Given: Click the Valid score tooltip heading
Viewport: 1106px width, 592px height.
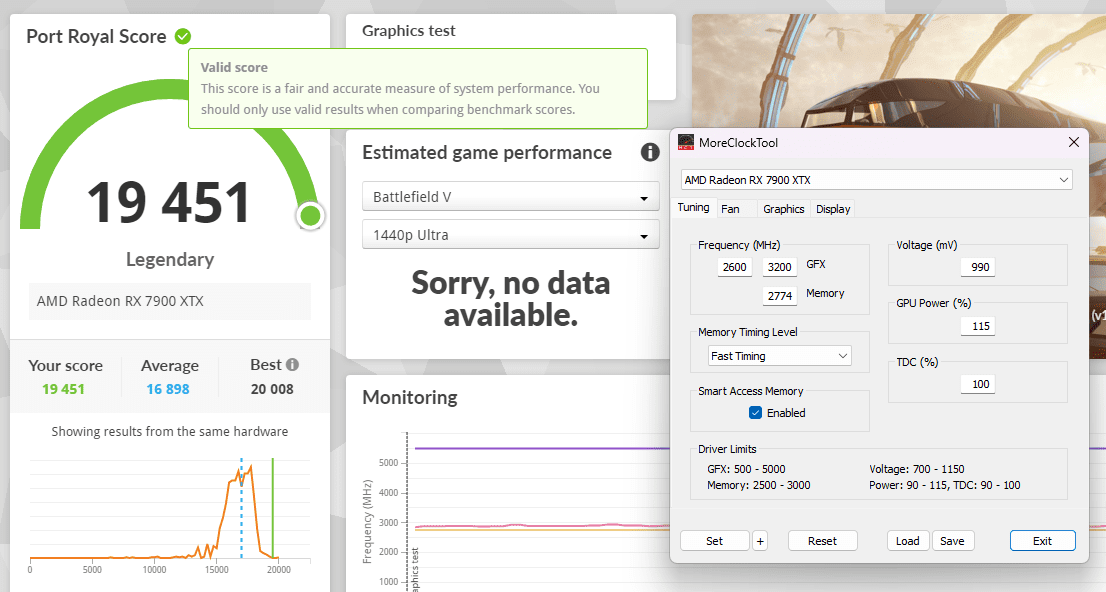Looking at the screenshot, I should (234, 68).
